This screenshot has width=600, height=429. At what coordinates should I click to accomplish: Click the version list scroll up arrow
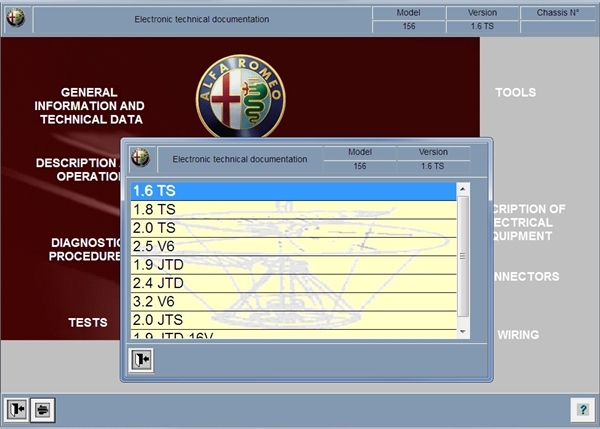[463, 189]
